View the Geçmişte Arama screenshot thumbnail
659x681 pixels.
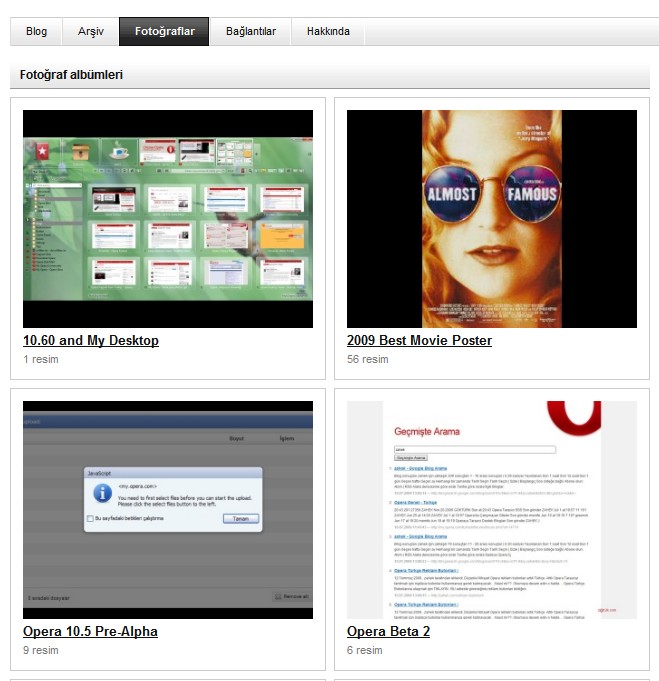(492, 510)
